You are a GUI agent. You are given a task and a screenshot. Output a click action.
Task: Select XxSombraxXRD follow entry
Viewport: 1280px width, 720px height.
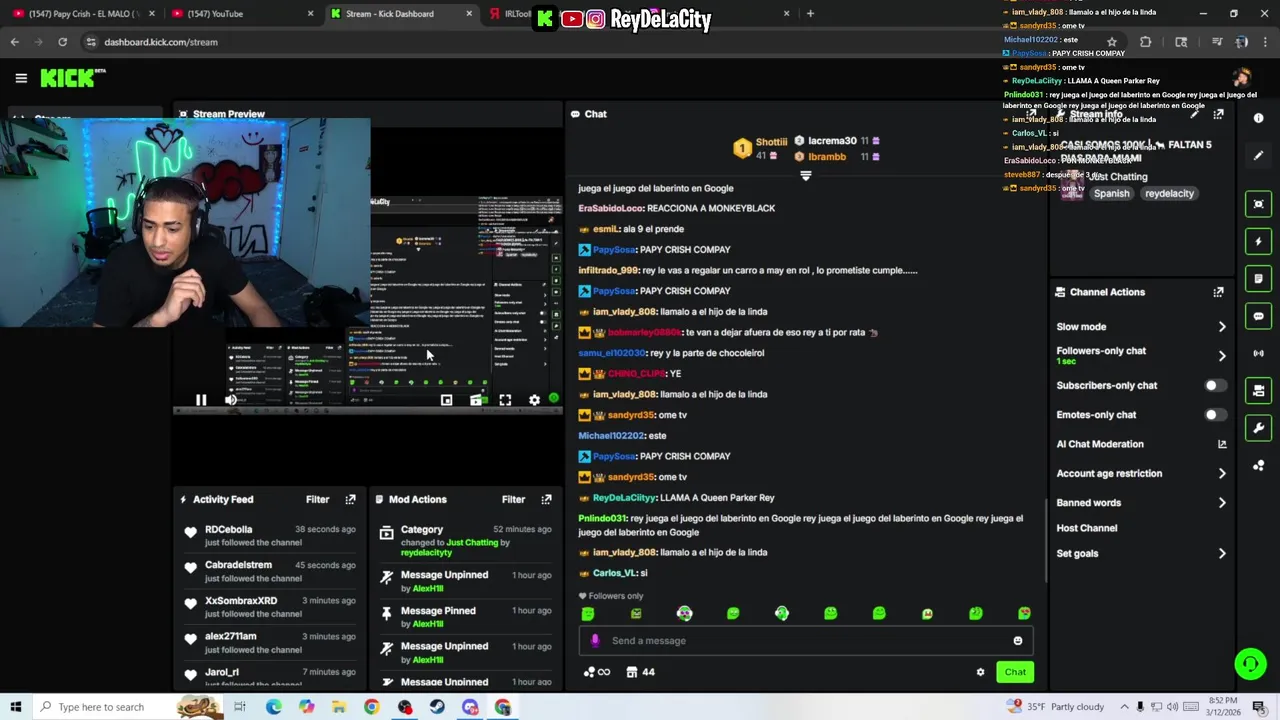tap(268, 607)
